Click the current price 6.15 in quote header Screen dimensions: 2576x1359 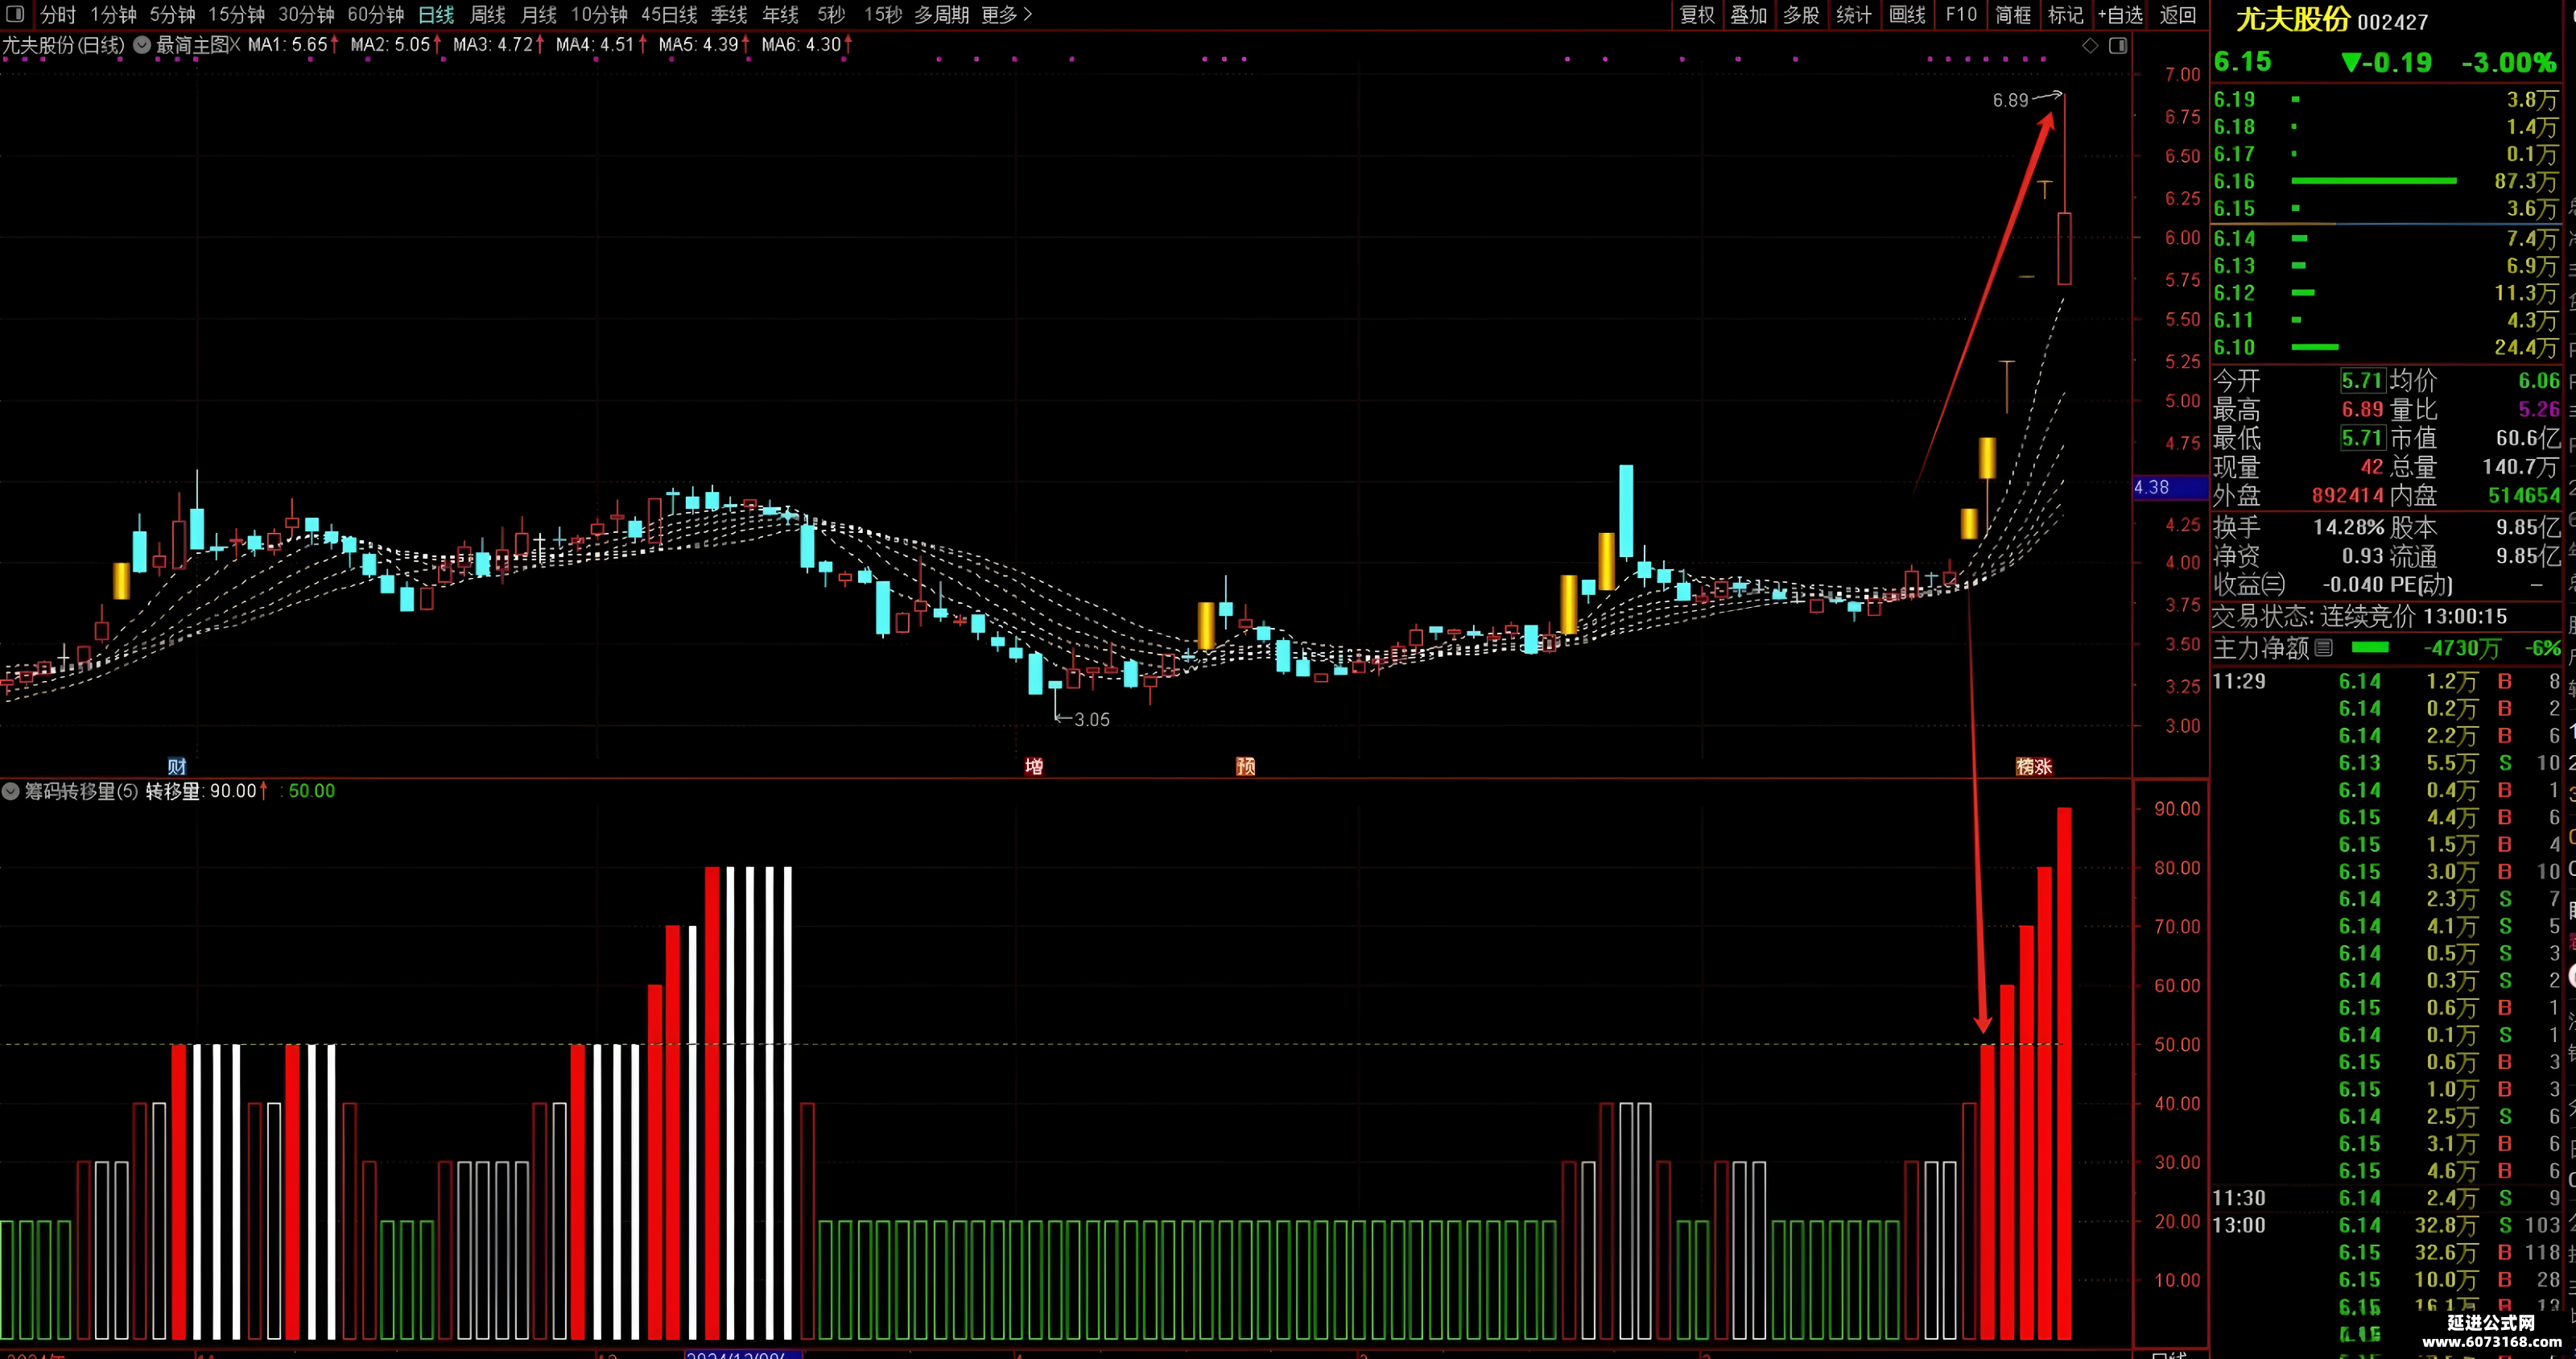[x=2242, y=62]
